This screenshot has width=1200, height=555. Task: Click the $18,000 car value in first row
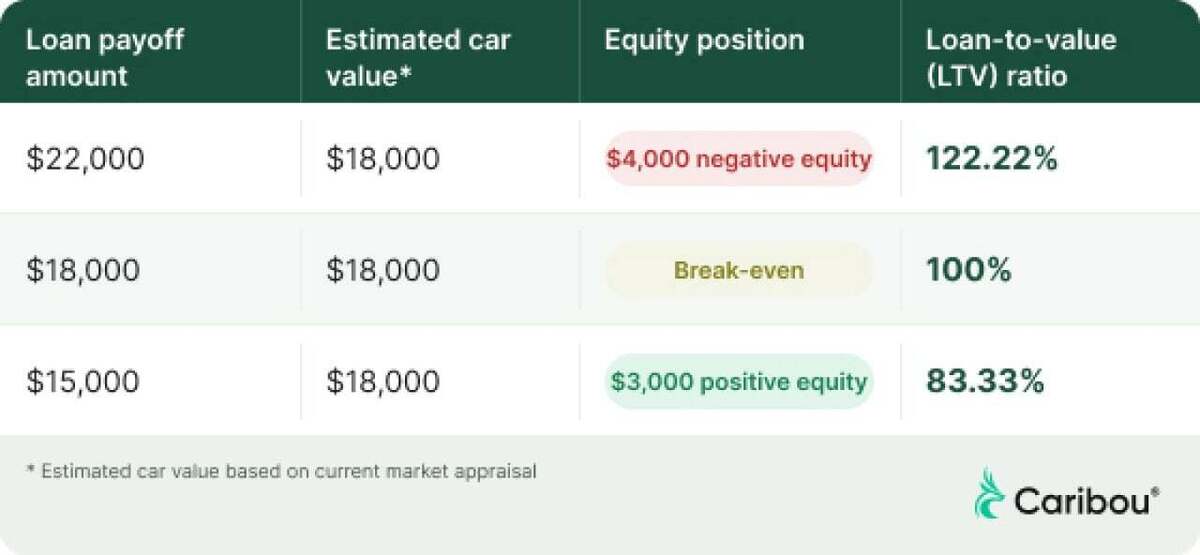tap(383, 159)
